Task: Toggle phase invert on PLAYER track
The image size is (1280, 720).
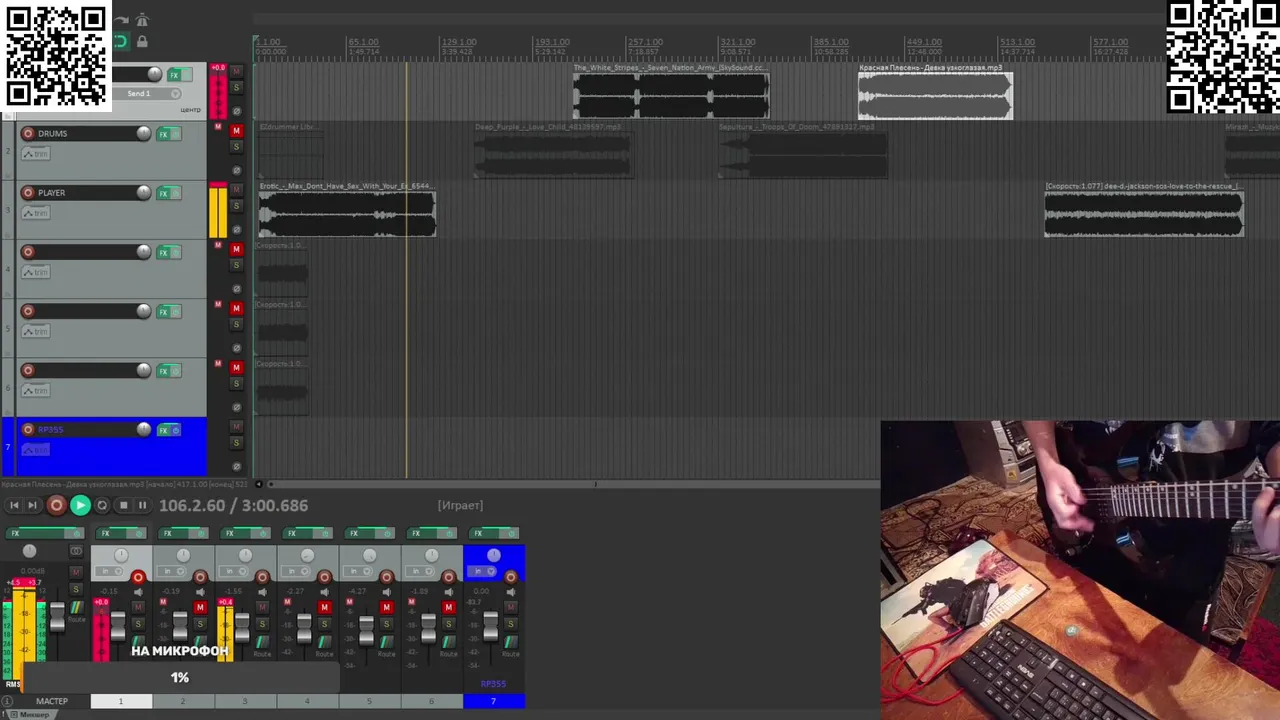Action: click(x=237, y=229)
